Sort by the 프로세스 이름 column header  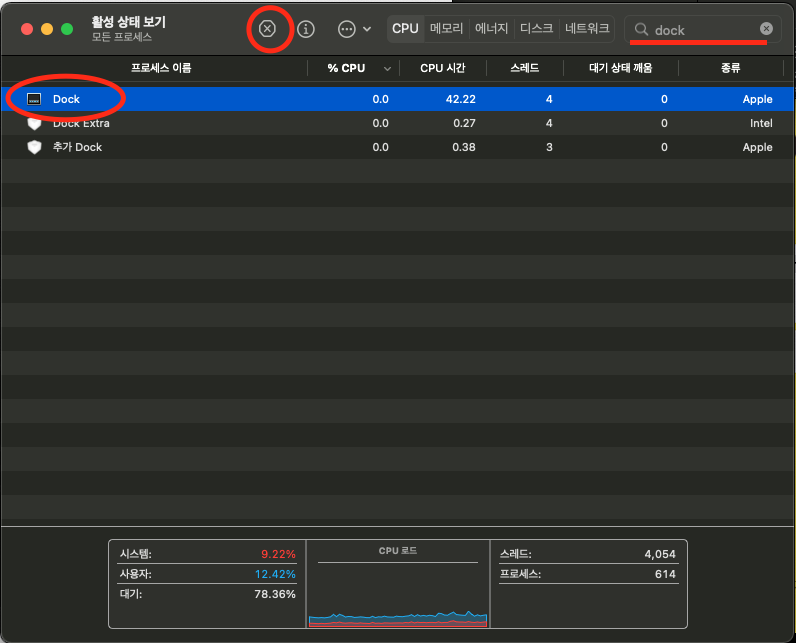click(x=161, y=68)
